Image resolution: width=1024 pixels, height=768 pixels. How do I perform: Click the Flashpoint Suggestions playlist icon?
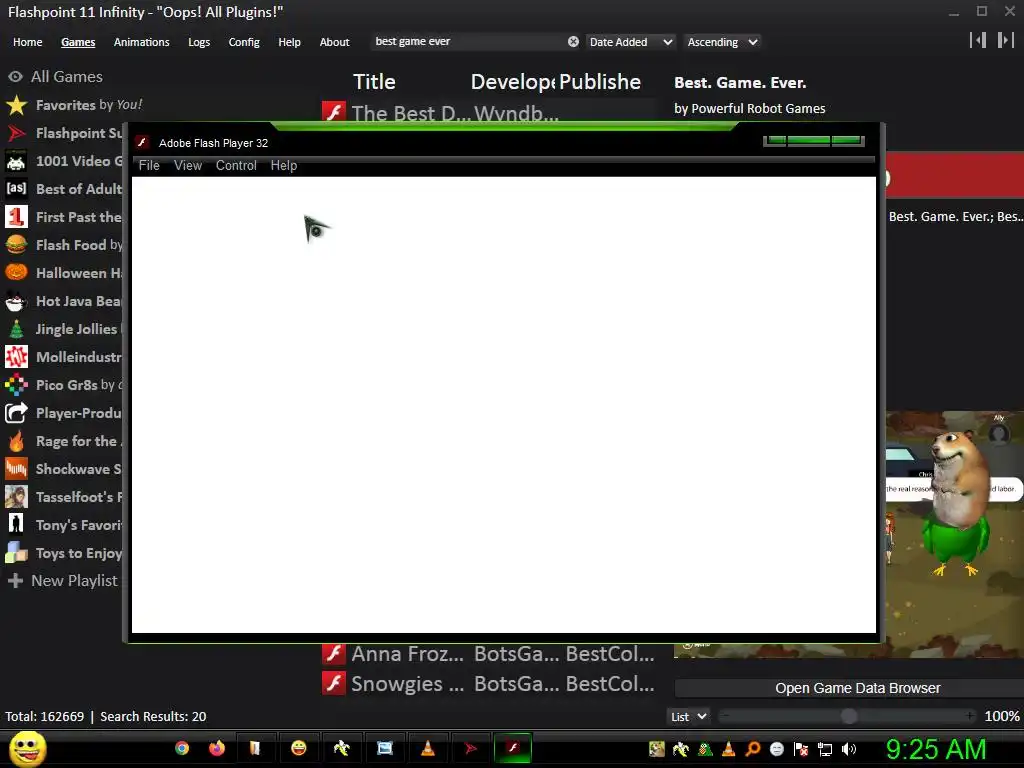pos(16,133)
